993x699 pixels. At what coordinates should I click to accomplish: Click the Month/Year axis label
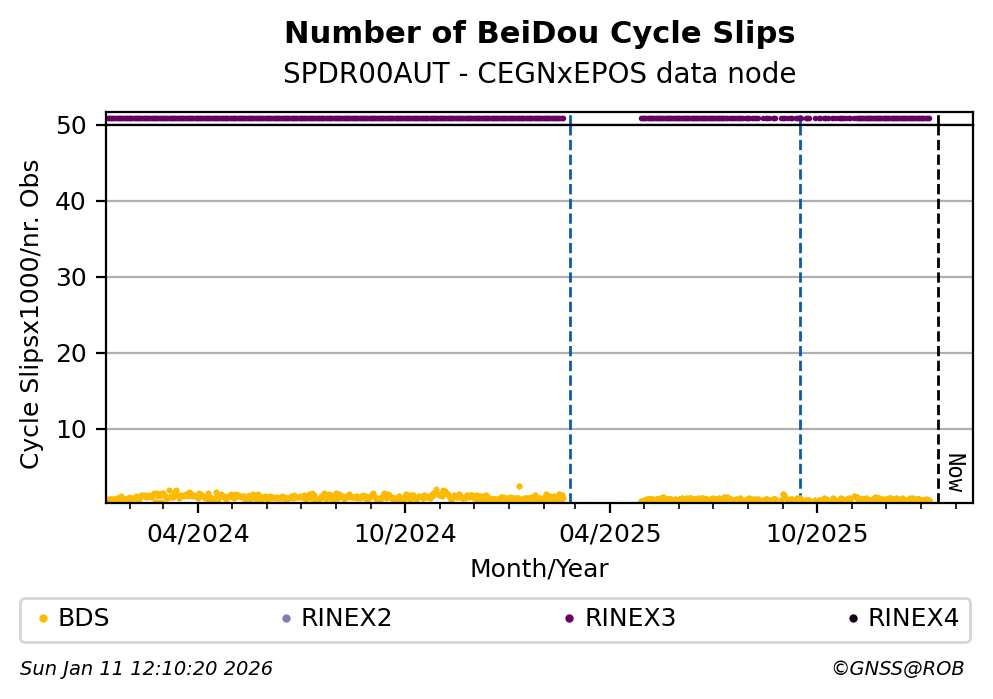(x=539, y=569)
